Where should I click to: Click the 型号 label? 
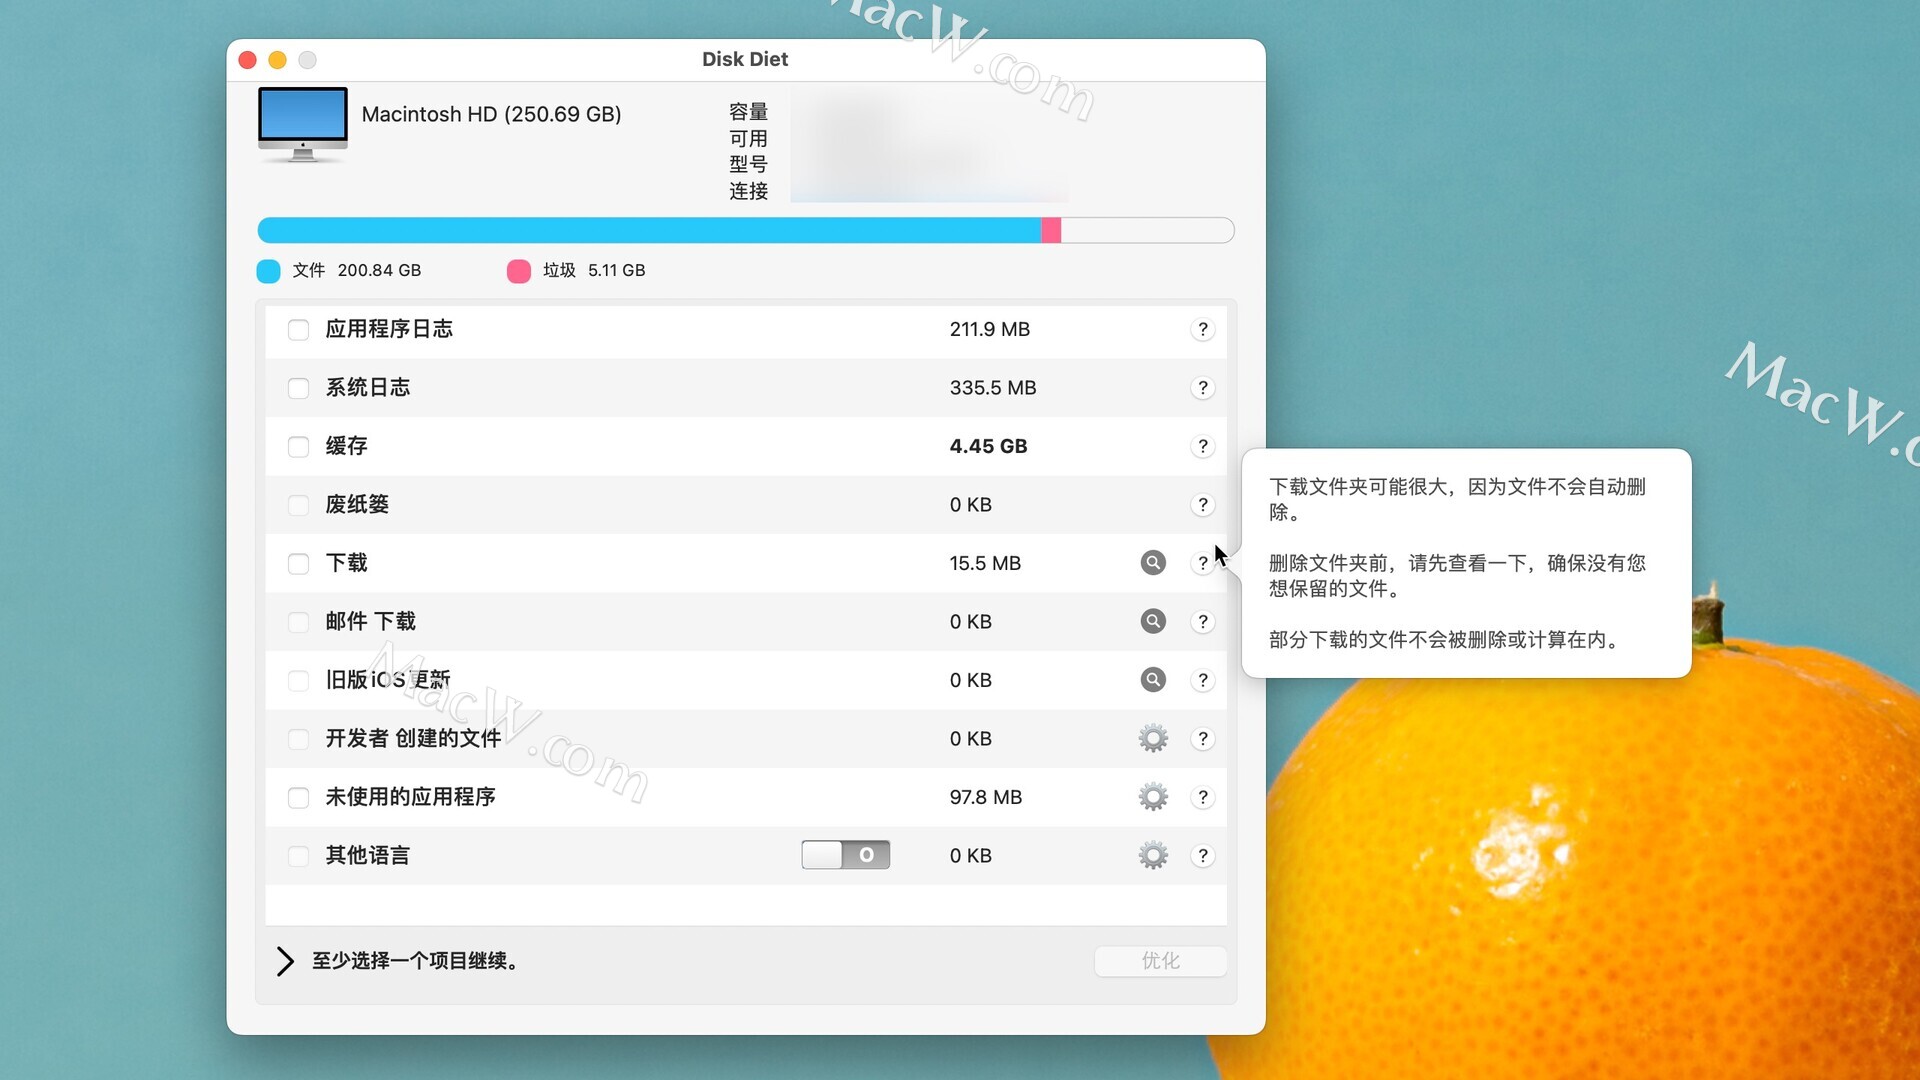coord(748,164)
